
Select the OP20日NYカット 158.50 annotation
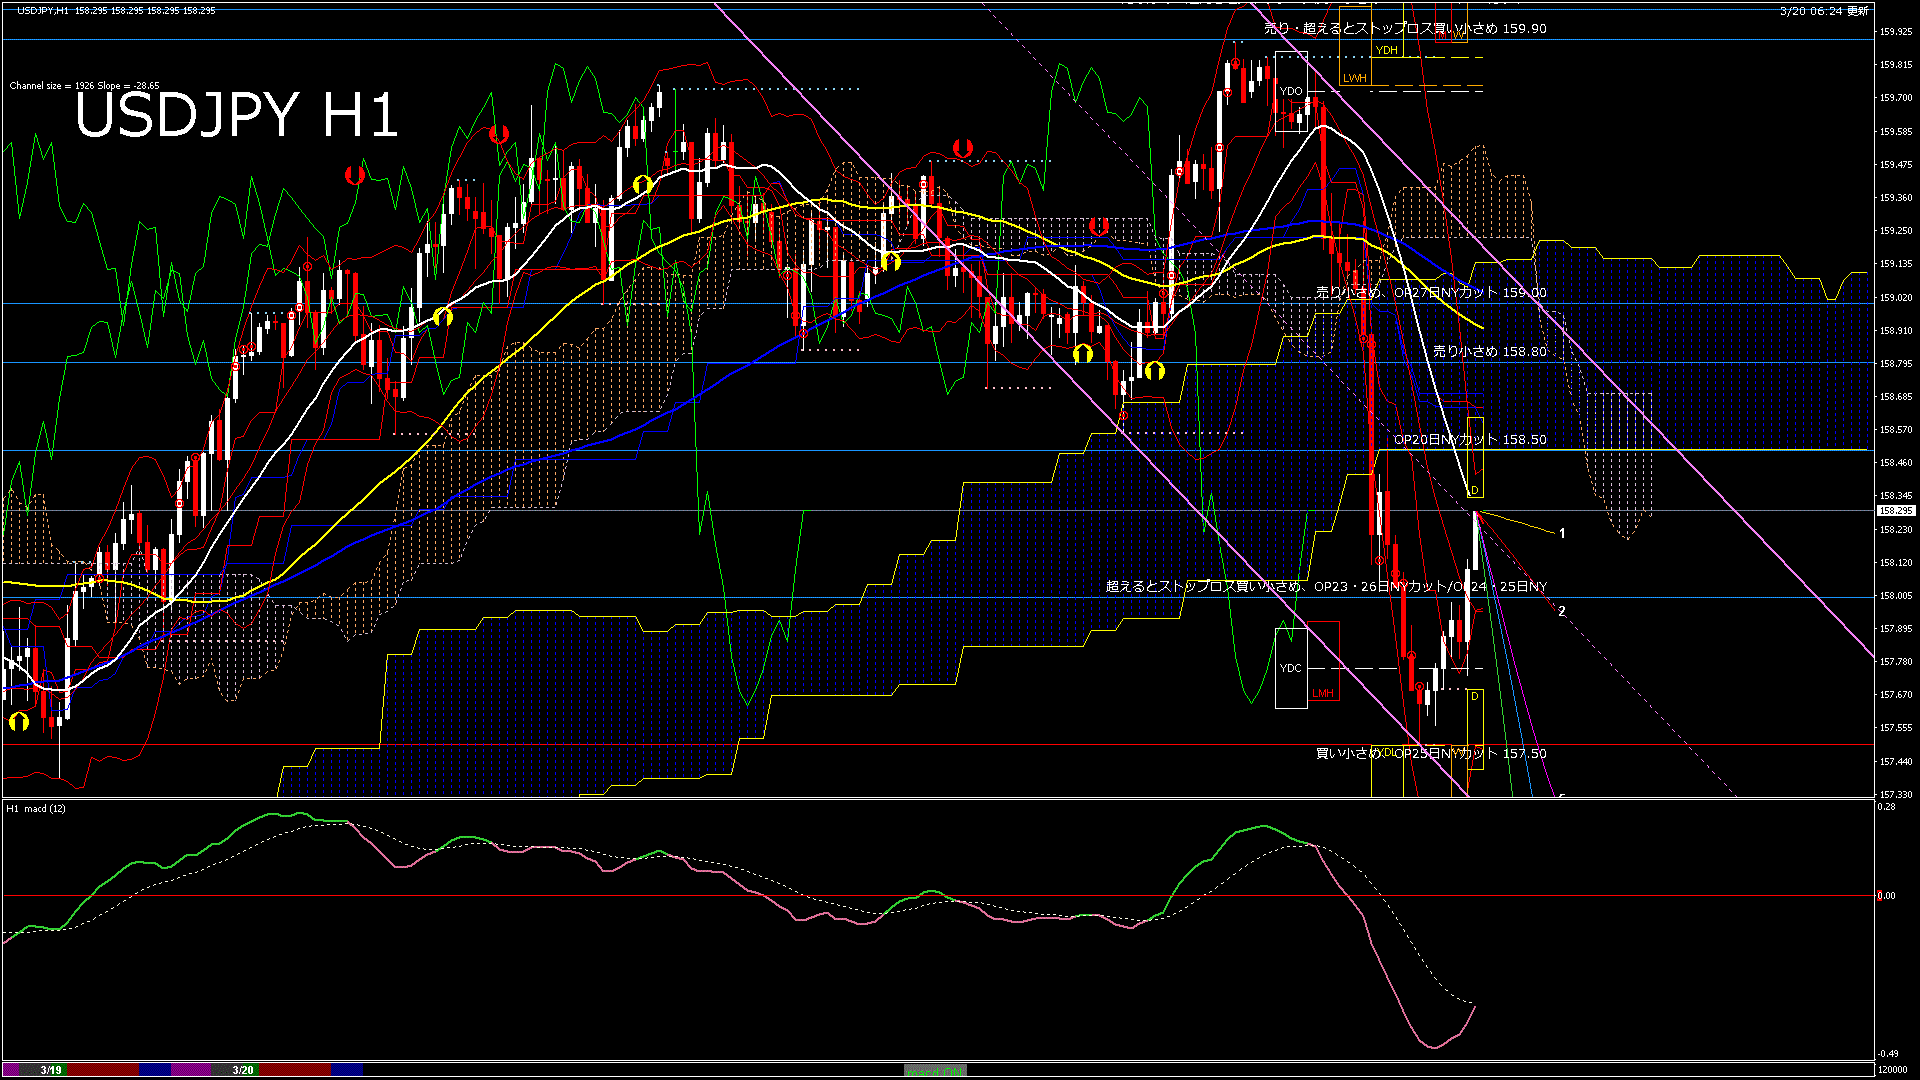[x=1470, y=440]
